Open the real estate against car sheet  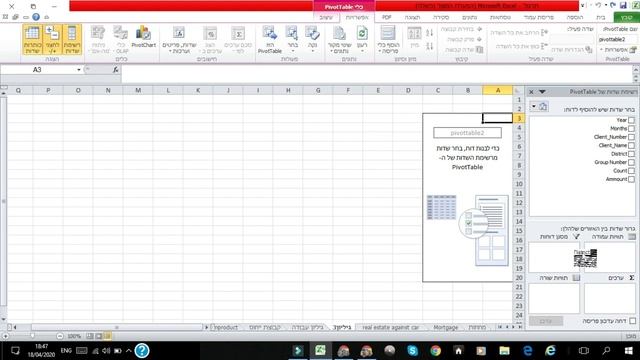(390, 327)
